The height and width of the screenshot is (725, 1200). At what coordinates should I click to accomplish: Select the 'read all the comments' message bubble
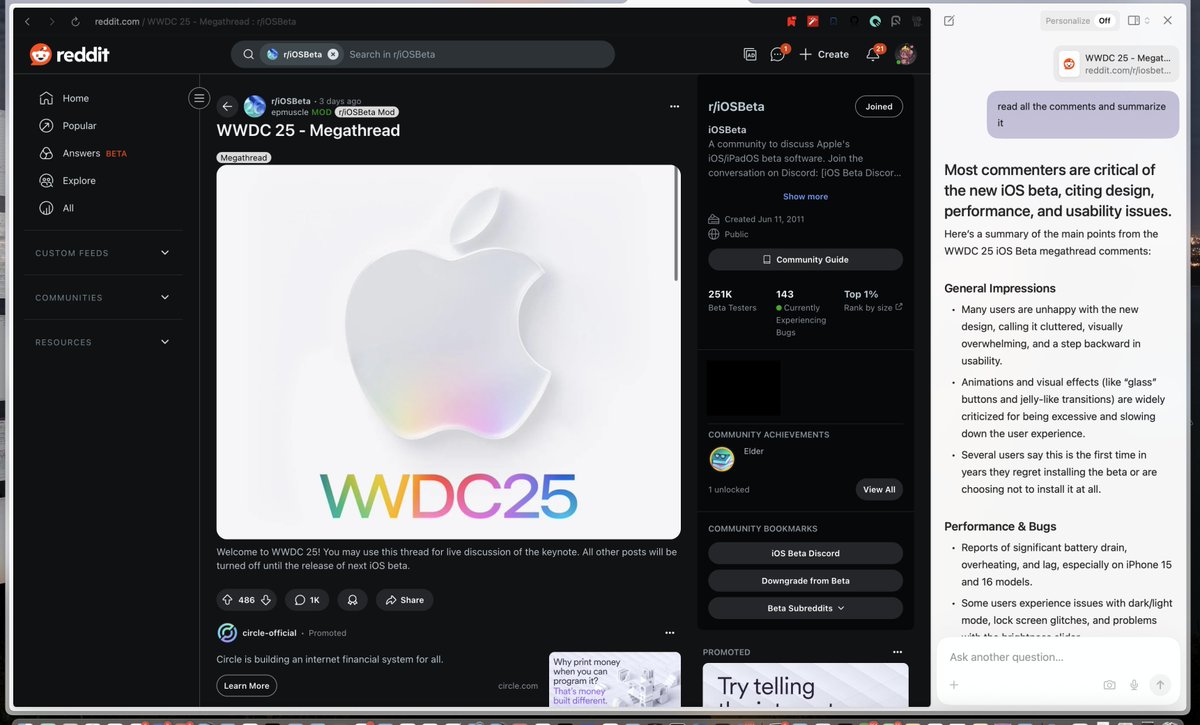point(1083,115)
